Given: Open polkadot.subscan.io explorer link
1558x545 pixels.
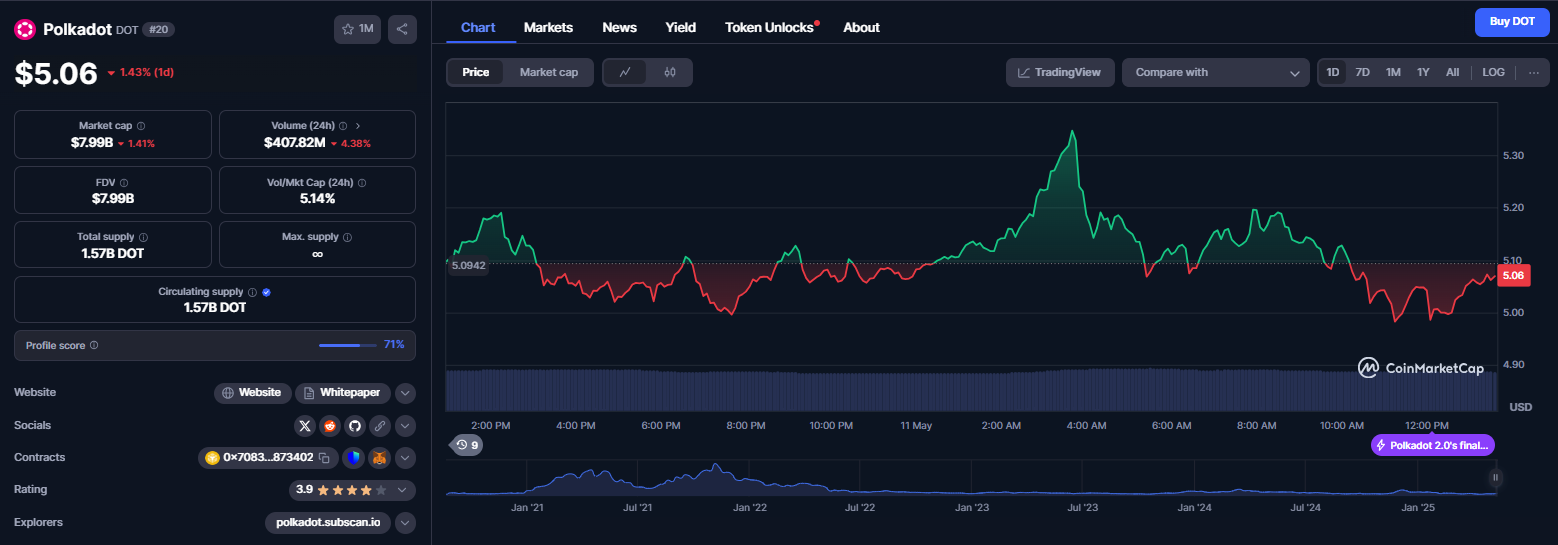Looking at the screenshot, I should tap(328, 522).
